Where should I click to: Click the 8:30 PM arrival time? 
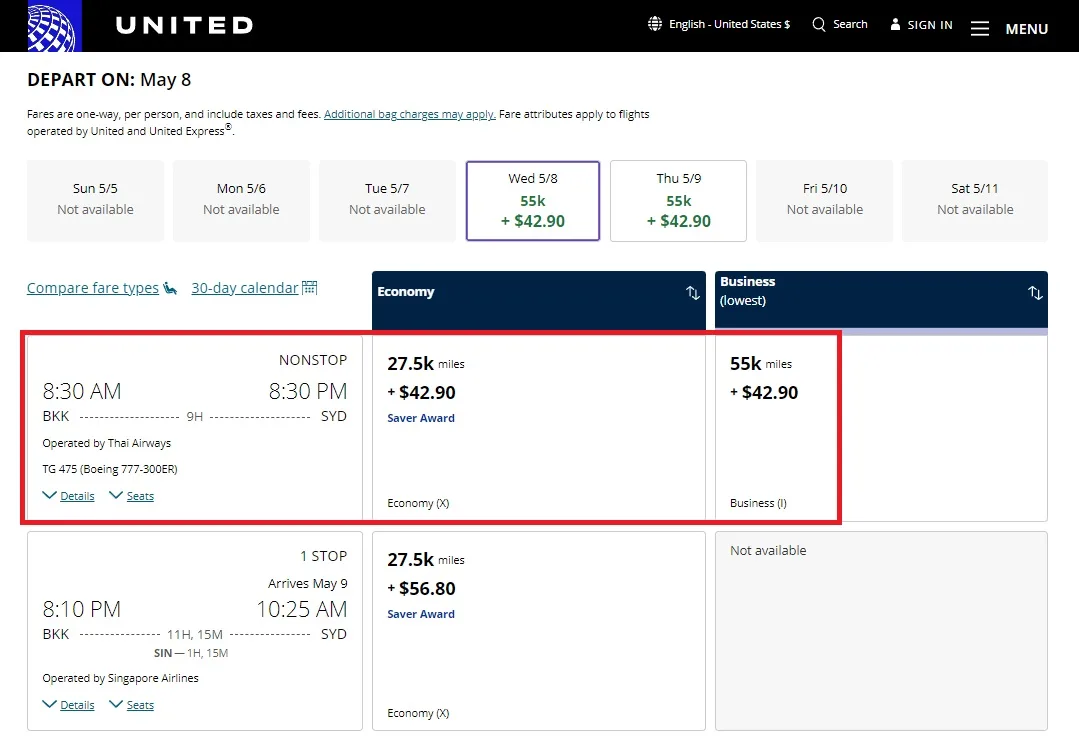click(x=308, y=391)
